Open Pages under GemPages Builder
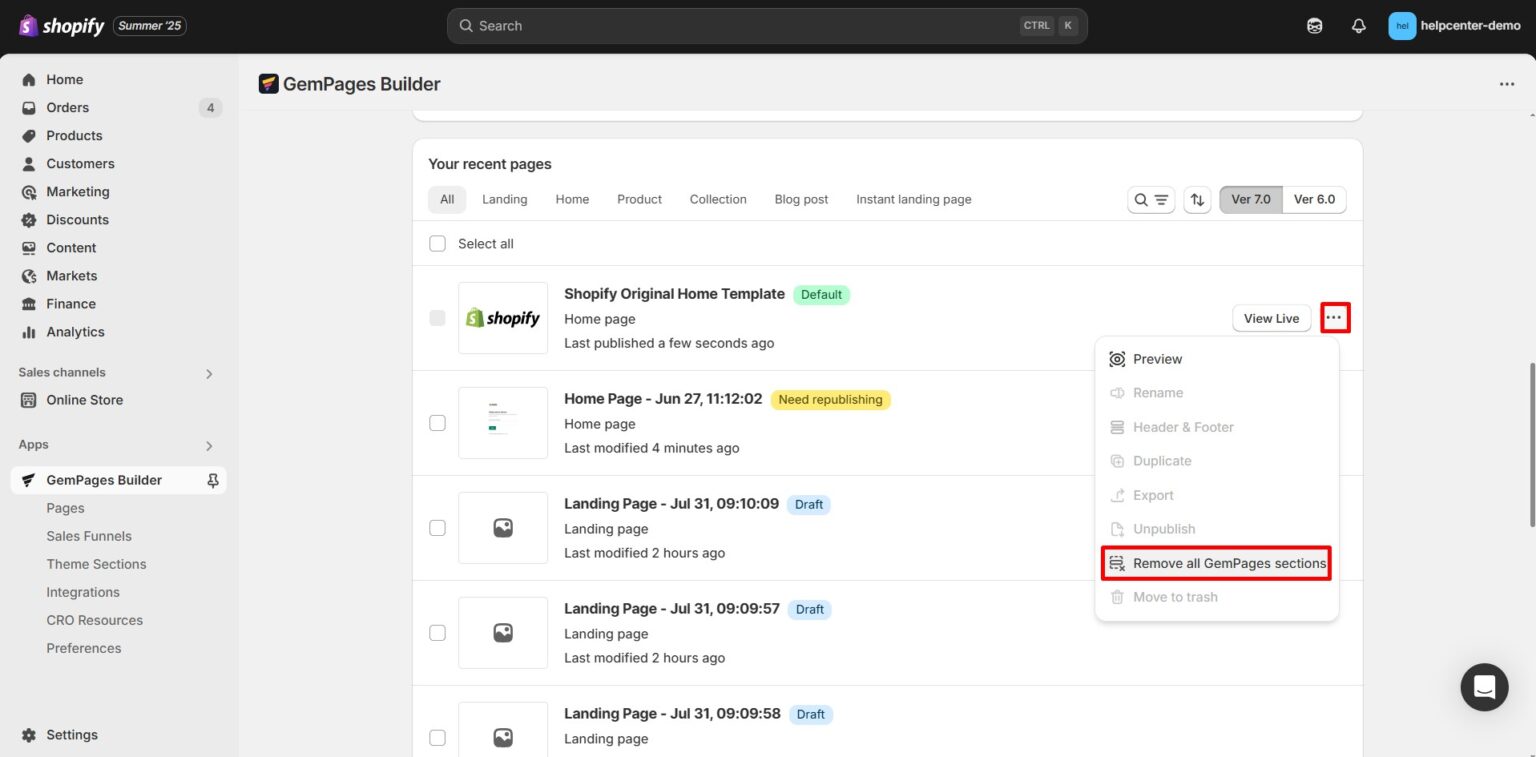Screen dimensions: 1536x757 click(x=65, y=508)
